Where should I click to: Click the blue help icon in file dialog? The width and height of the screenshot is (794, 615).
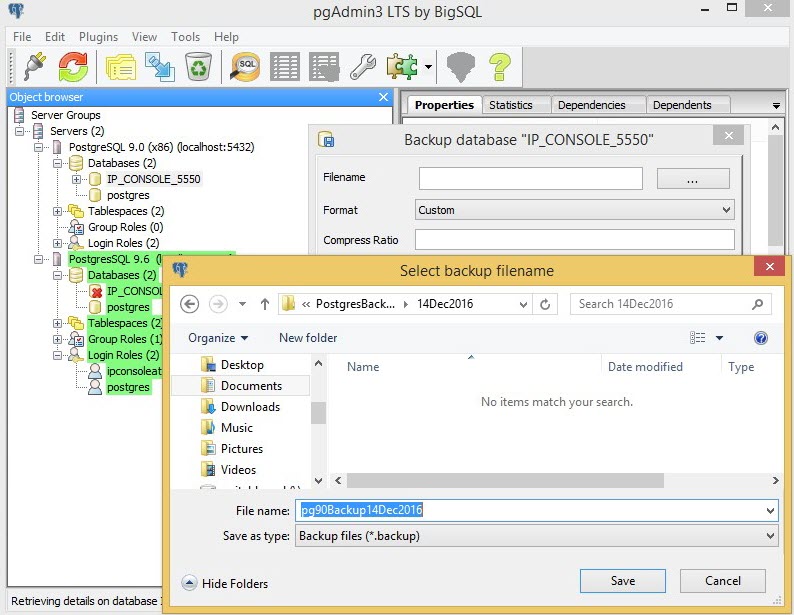[761, 338]
